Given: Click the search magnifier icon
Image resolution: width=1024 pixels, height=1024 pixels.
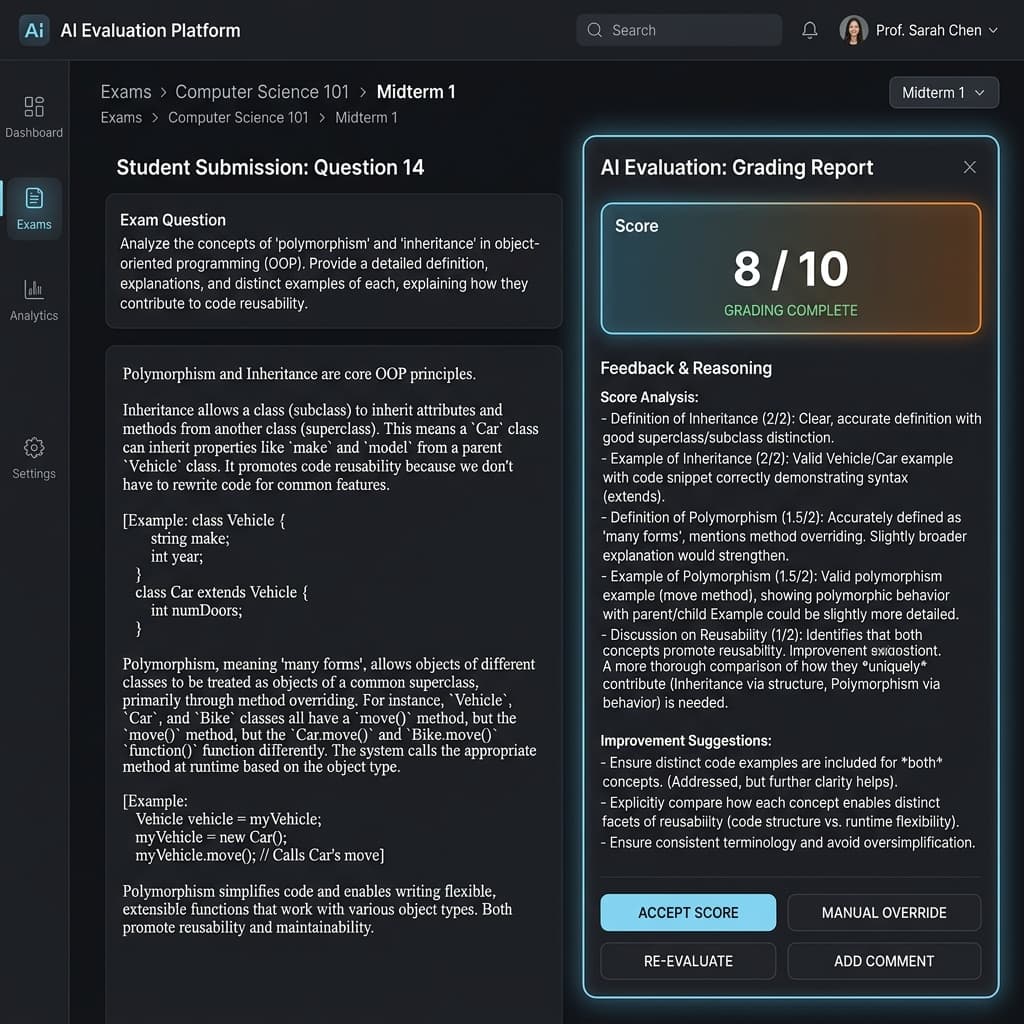Looking at the screenshot, I should click(x=594, y=30).
